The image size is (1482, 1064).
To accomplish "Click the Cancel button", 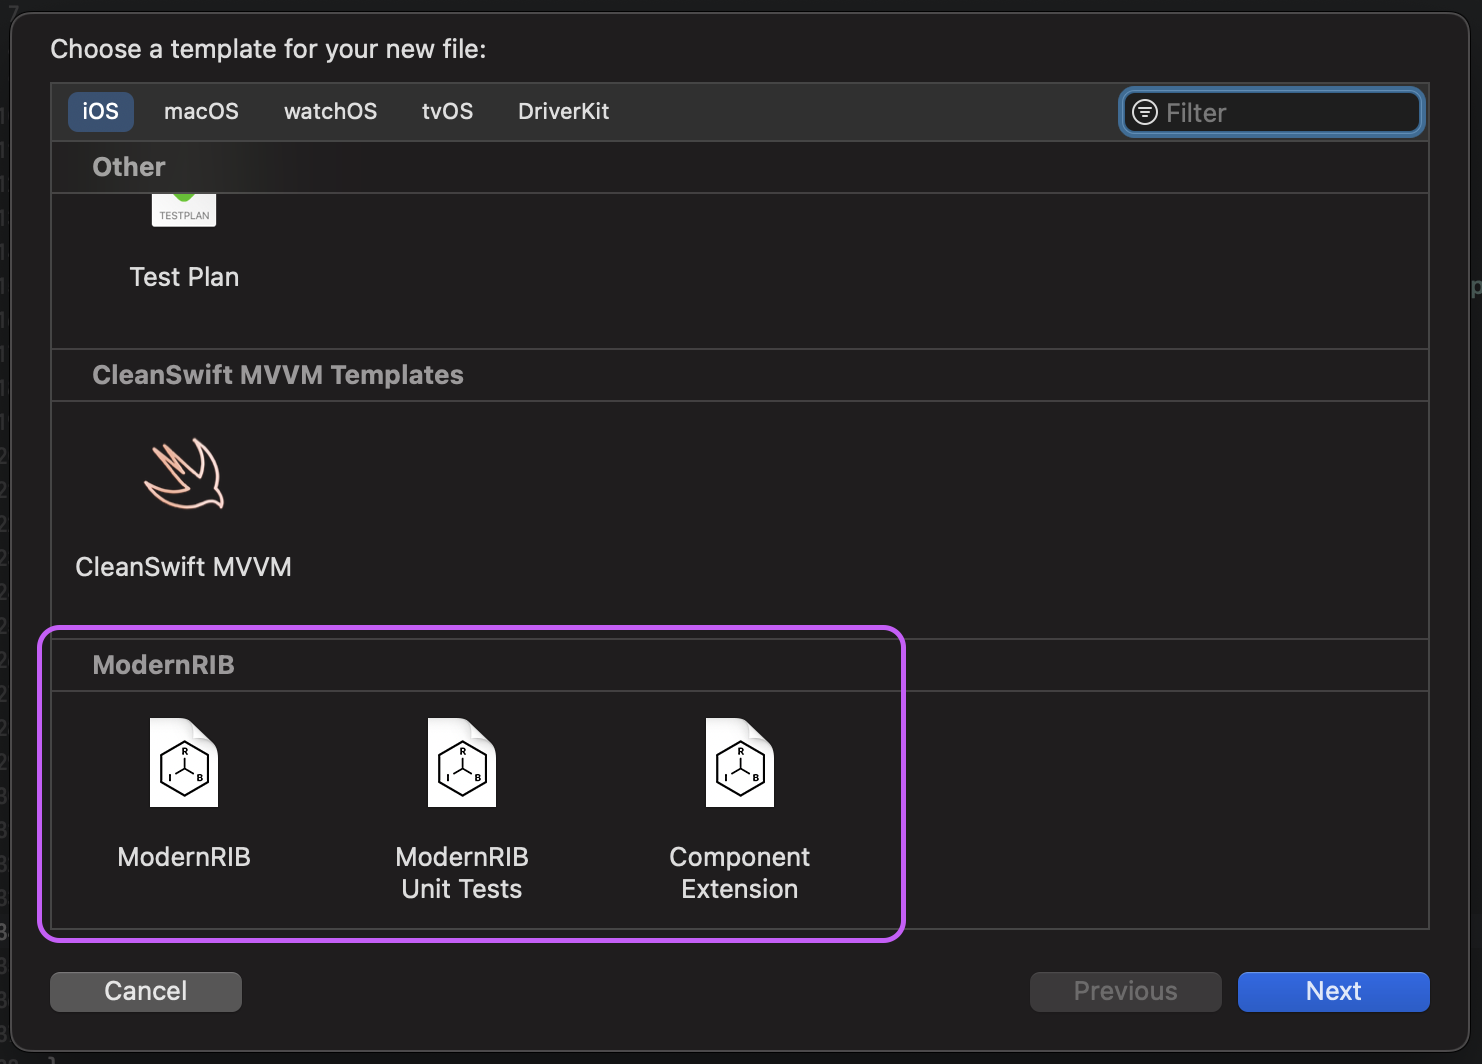I will 146,991.
